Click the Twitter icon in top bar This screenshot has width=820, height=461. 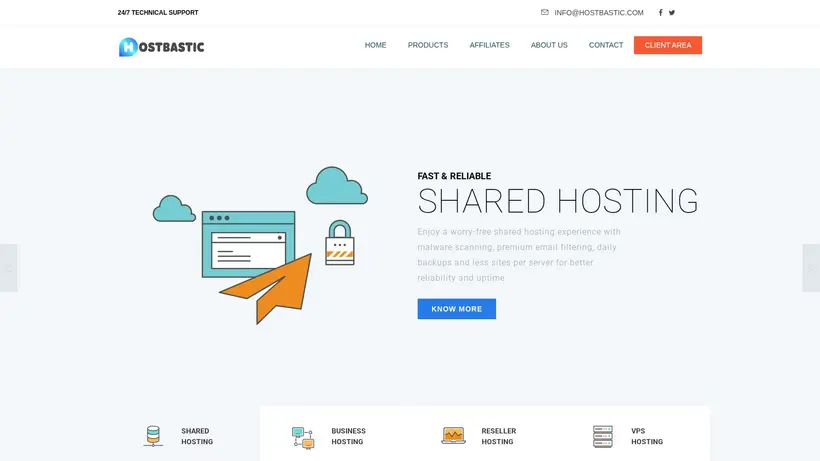click(x=672, y=13)
